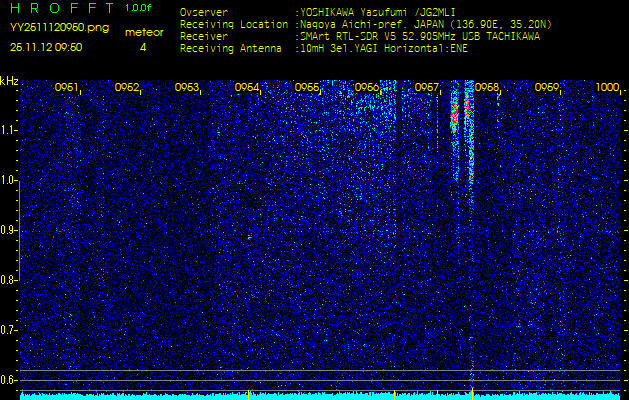
Task: Click the kHz axis unit label
Action: 9,81
